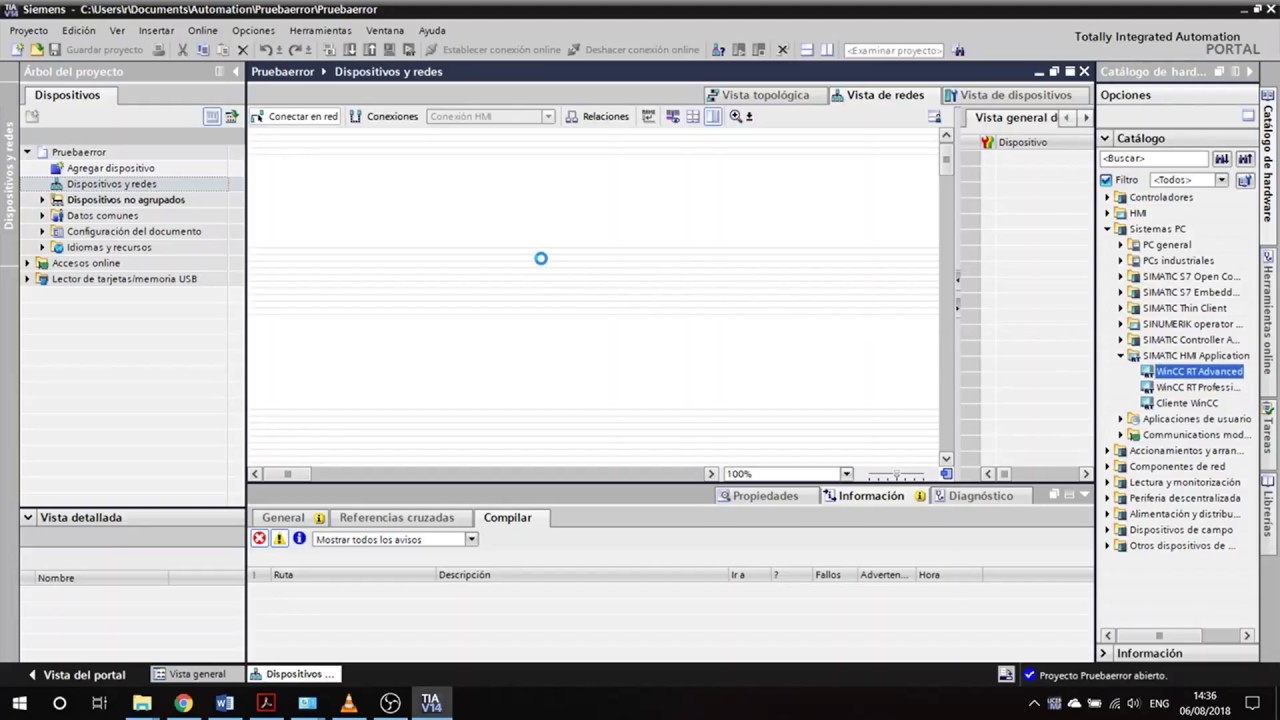Click the Print toolbar icon
This screenshot has height=720, width=1280.
coord(159,50)
